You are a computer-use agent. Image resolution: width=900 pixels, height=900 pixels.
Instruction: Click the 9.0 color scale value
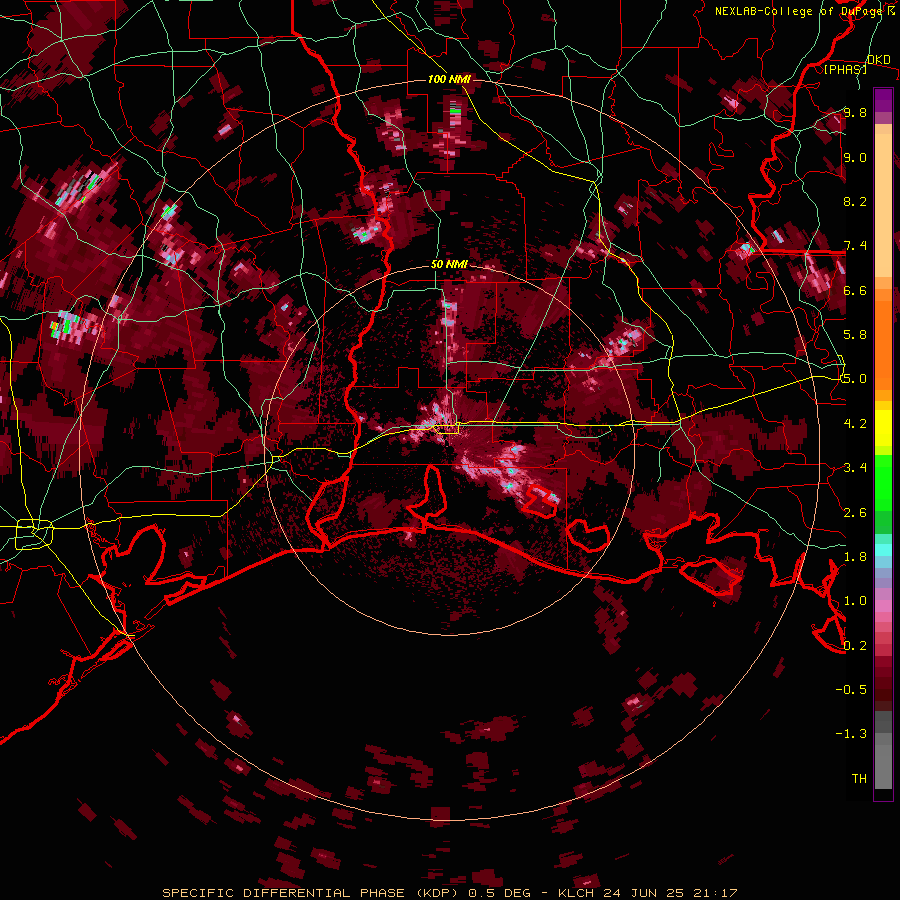855,157
